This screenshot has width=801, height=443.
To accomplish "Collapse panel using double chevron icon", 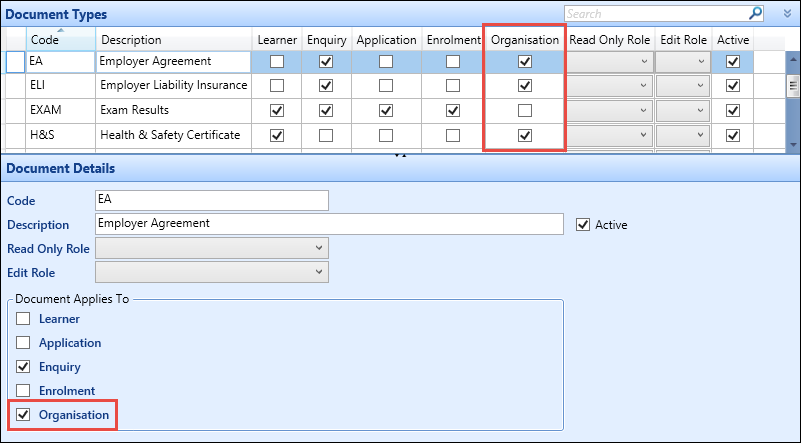I will pyautogui.click(x=787, y=14).
